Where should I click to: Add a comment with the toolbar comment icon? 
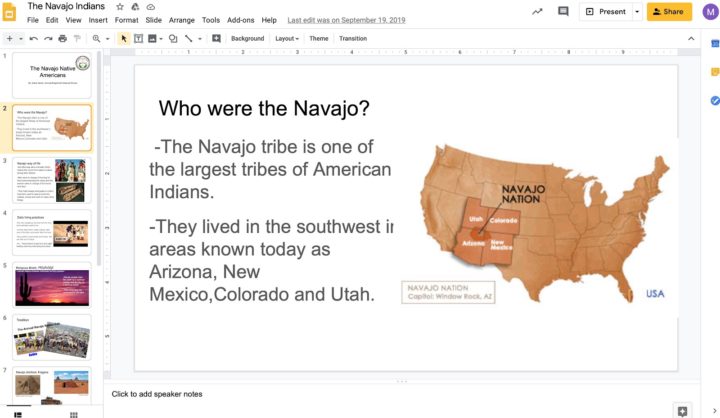(216, 39)
